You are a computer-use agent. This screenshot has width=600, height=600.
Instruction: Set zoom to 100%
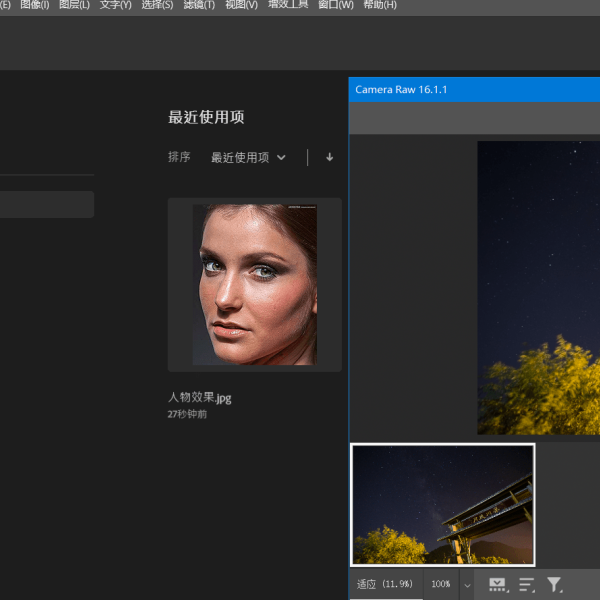(440, 584)
